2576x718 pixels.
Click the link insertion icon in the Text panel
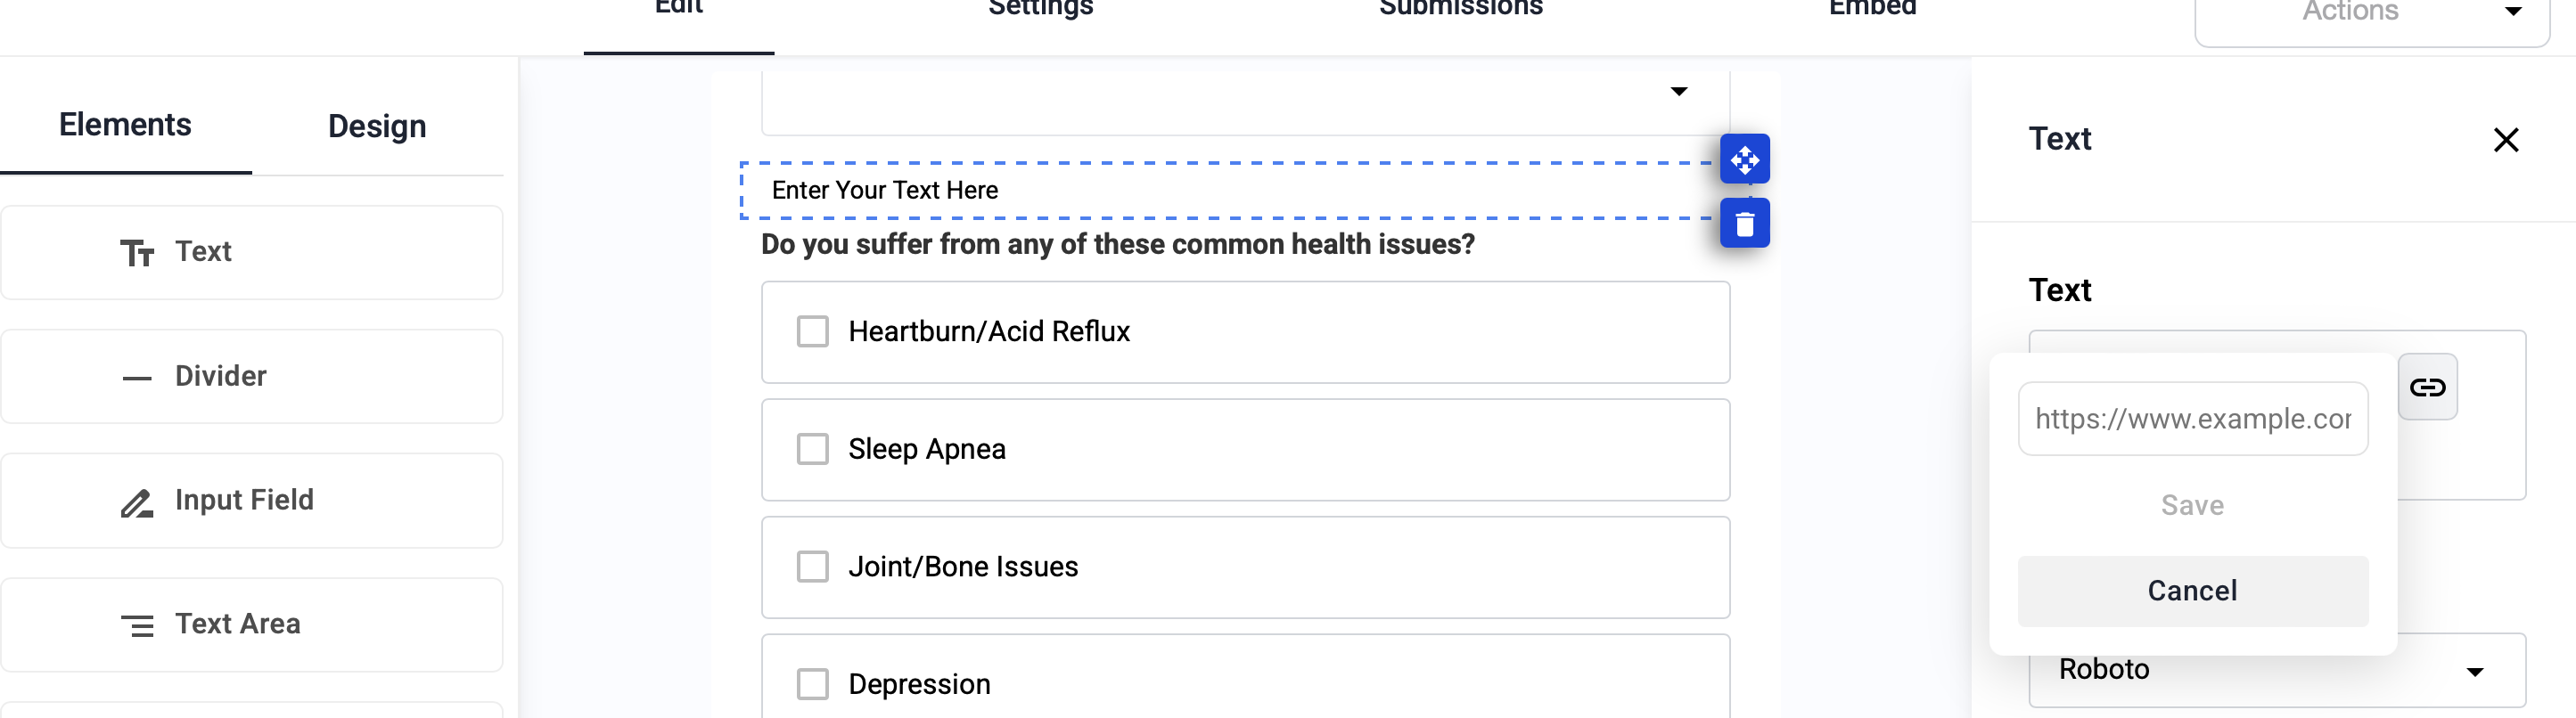point(2428,387)
